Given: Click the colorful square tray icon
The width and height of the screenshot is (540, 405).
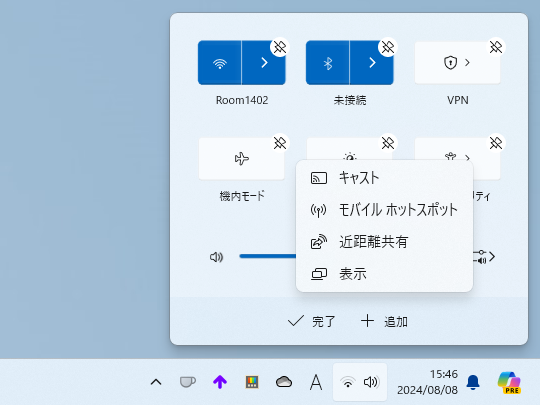Looking at the screenshot, I should (252, 382).
